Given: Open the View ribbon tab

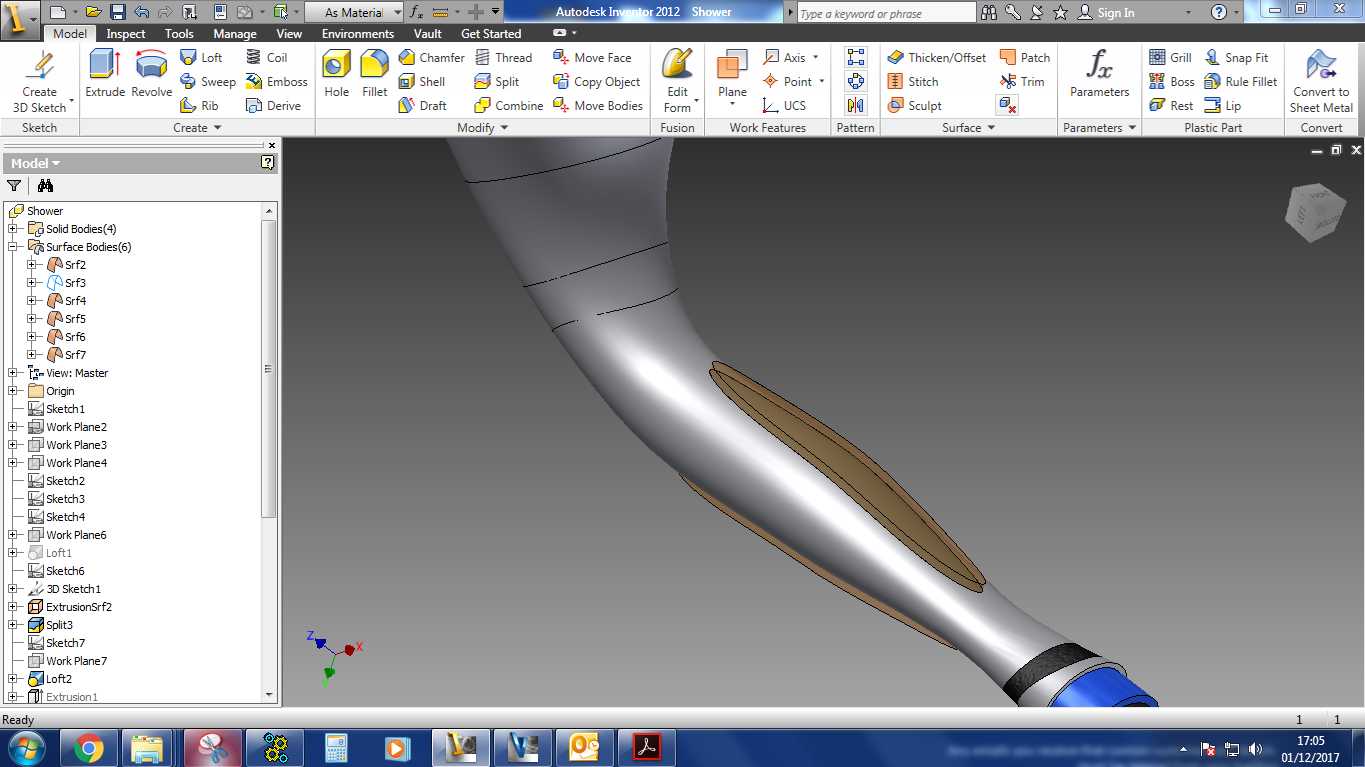Looking at the screenshot, I should (289, 33).
